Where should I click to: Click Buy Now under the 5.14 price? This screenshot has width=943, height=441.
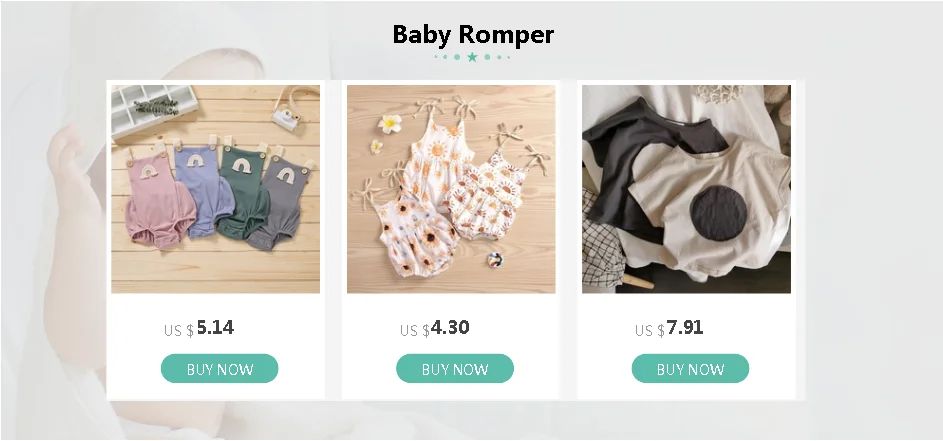coord(220,368)
